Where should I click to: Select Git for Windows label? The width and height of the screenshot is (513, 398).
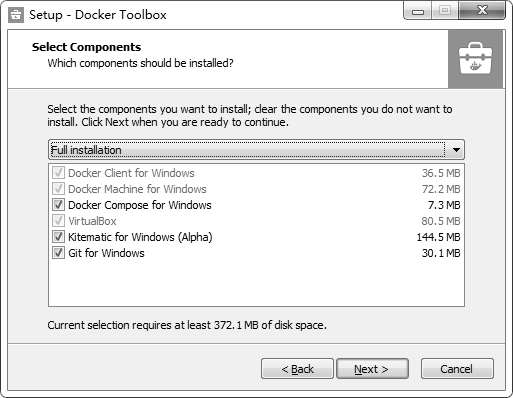(x=106, y=253)
